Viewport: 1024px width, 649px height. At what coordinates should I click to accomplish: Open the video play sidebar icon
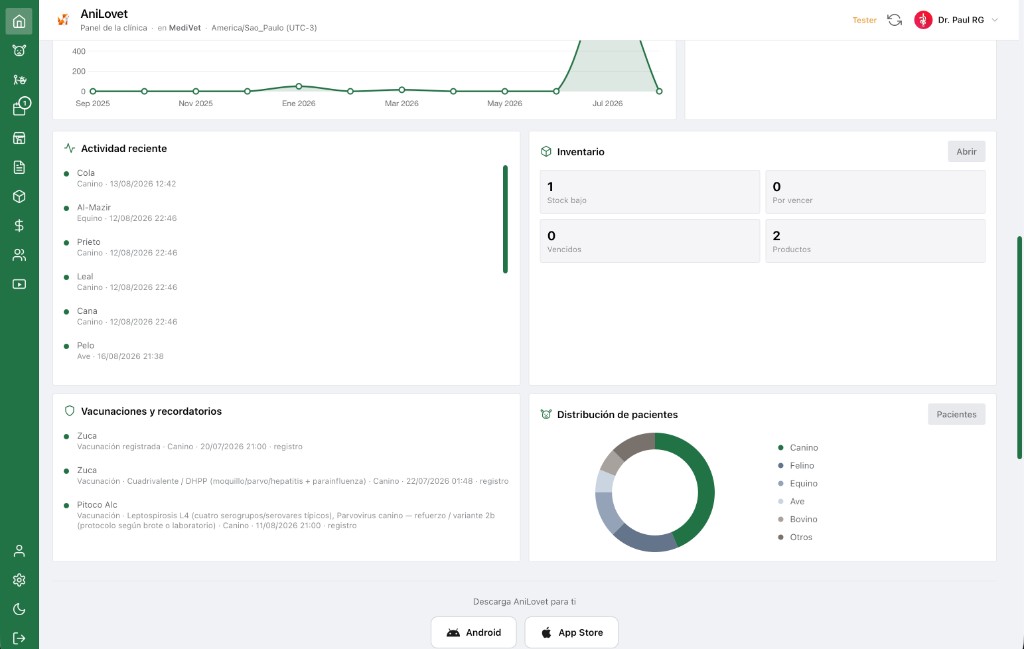click(x=19, y=284)
